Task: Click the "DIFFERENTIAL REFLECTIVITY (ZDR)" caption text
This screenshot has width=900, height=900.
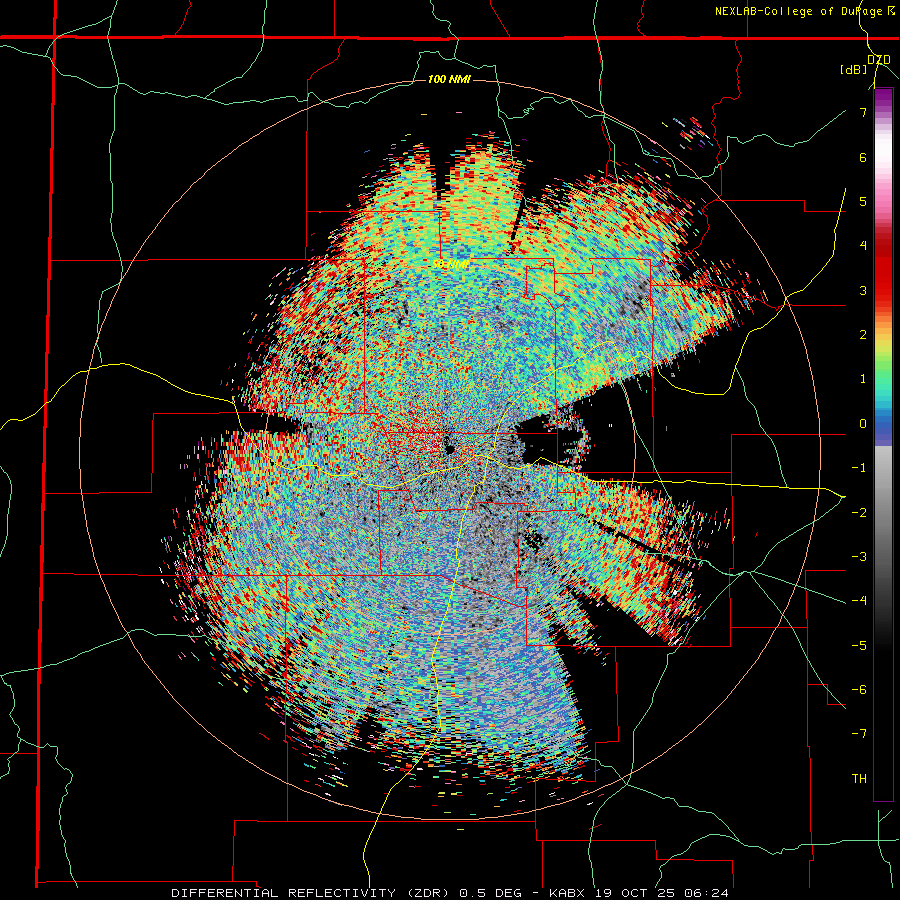Action: 313,893
